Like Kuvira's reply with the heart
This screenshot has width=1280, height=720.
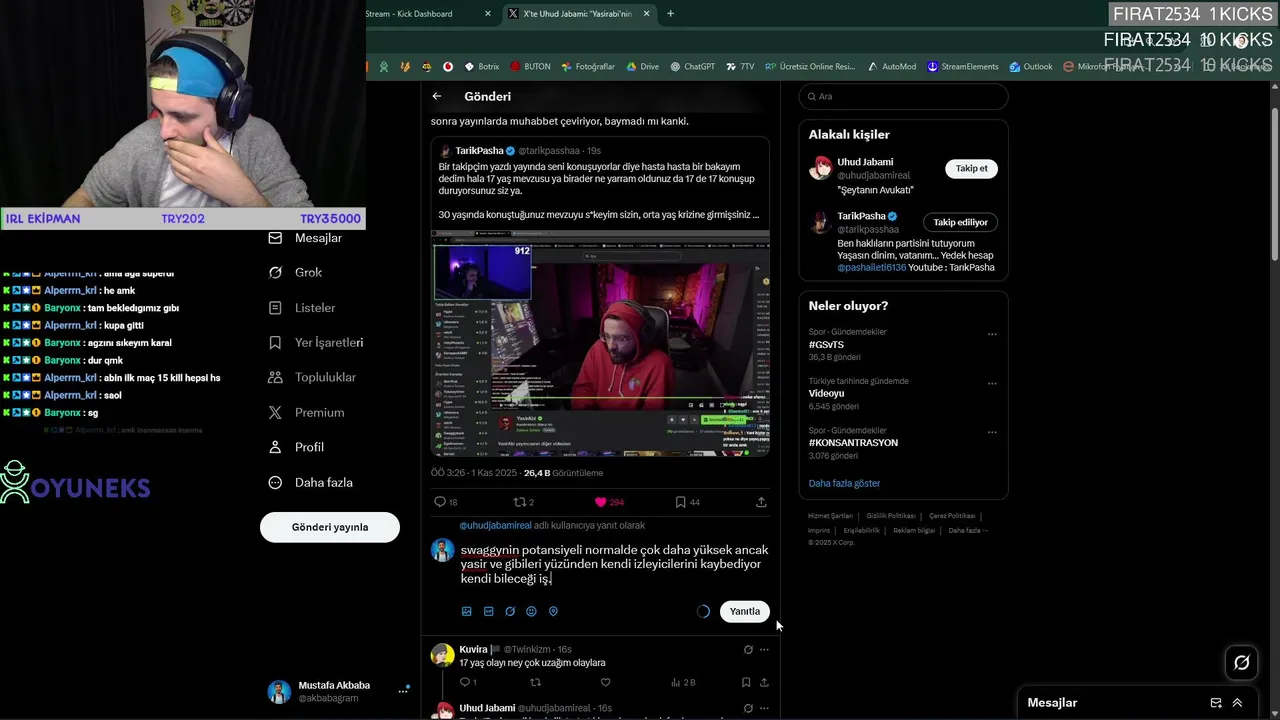[605, 682]
